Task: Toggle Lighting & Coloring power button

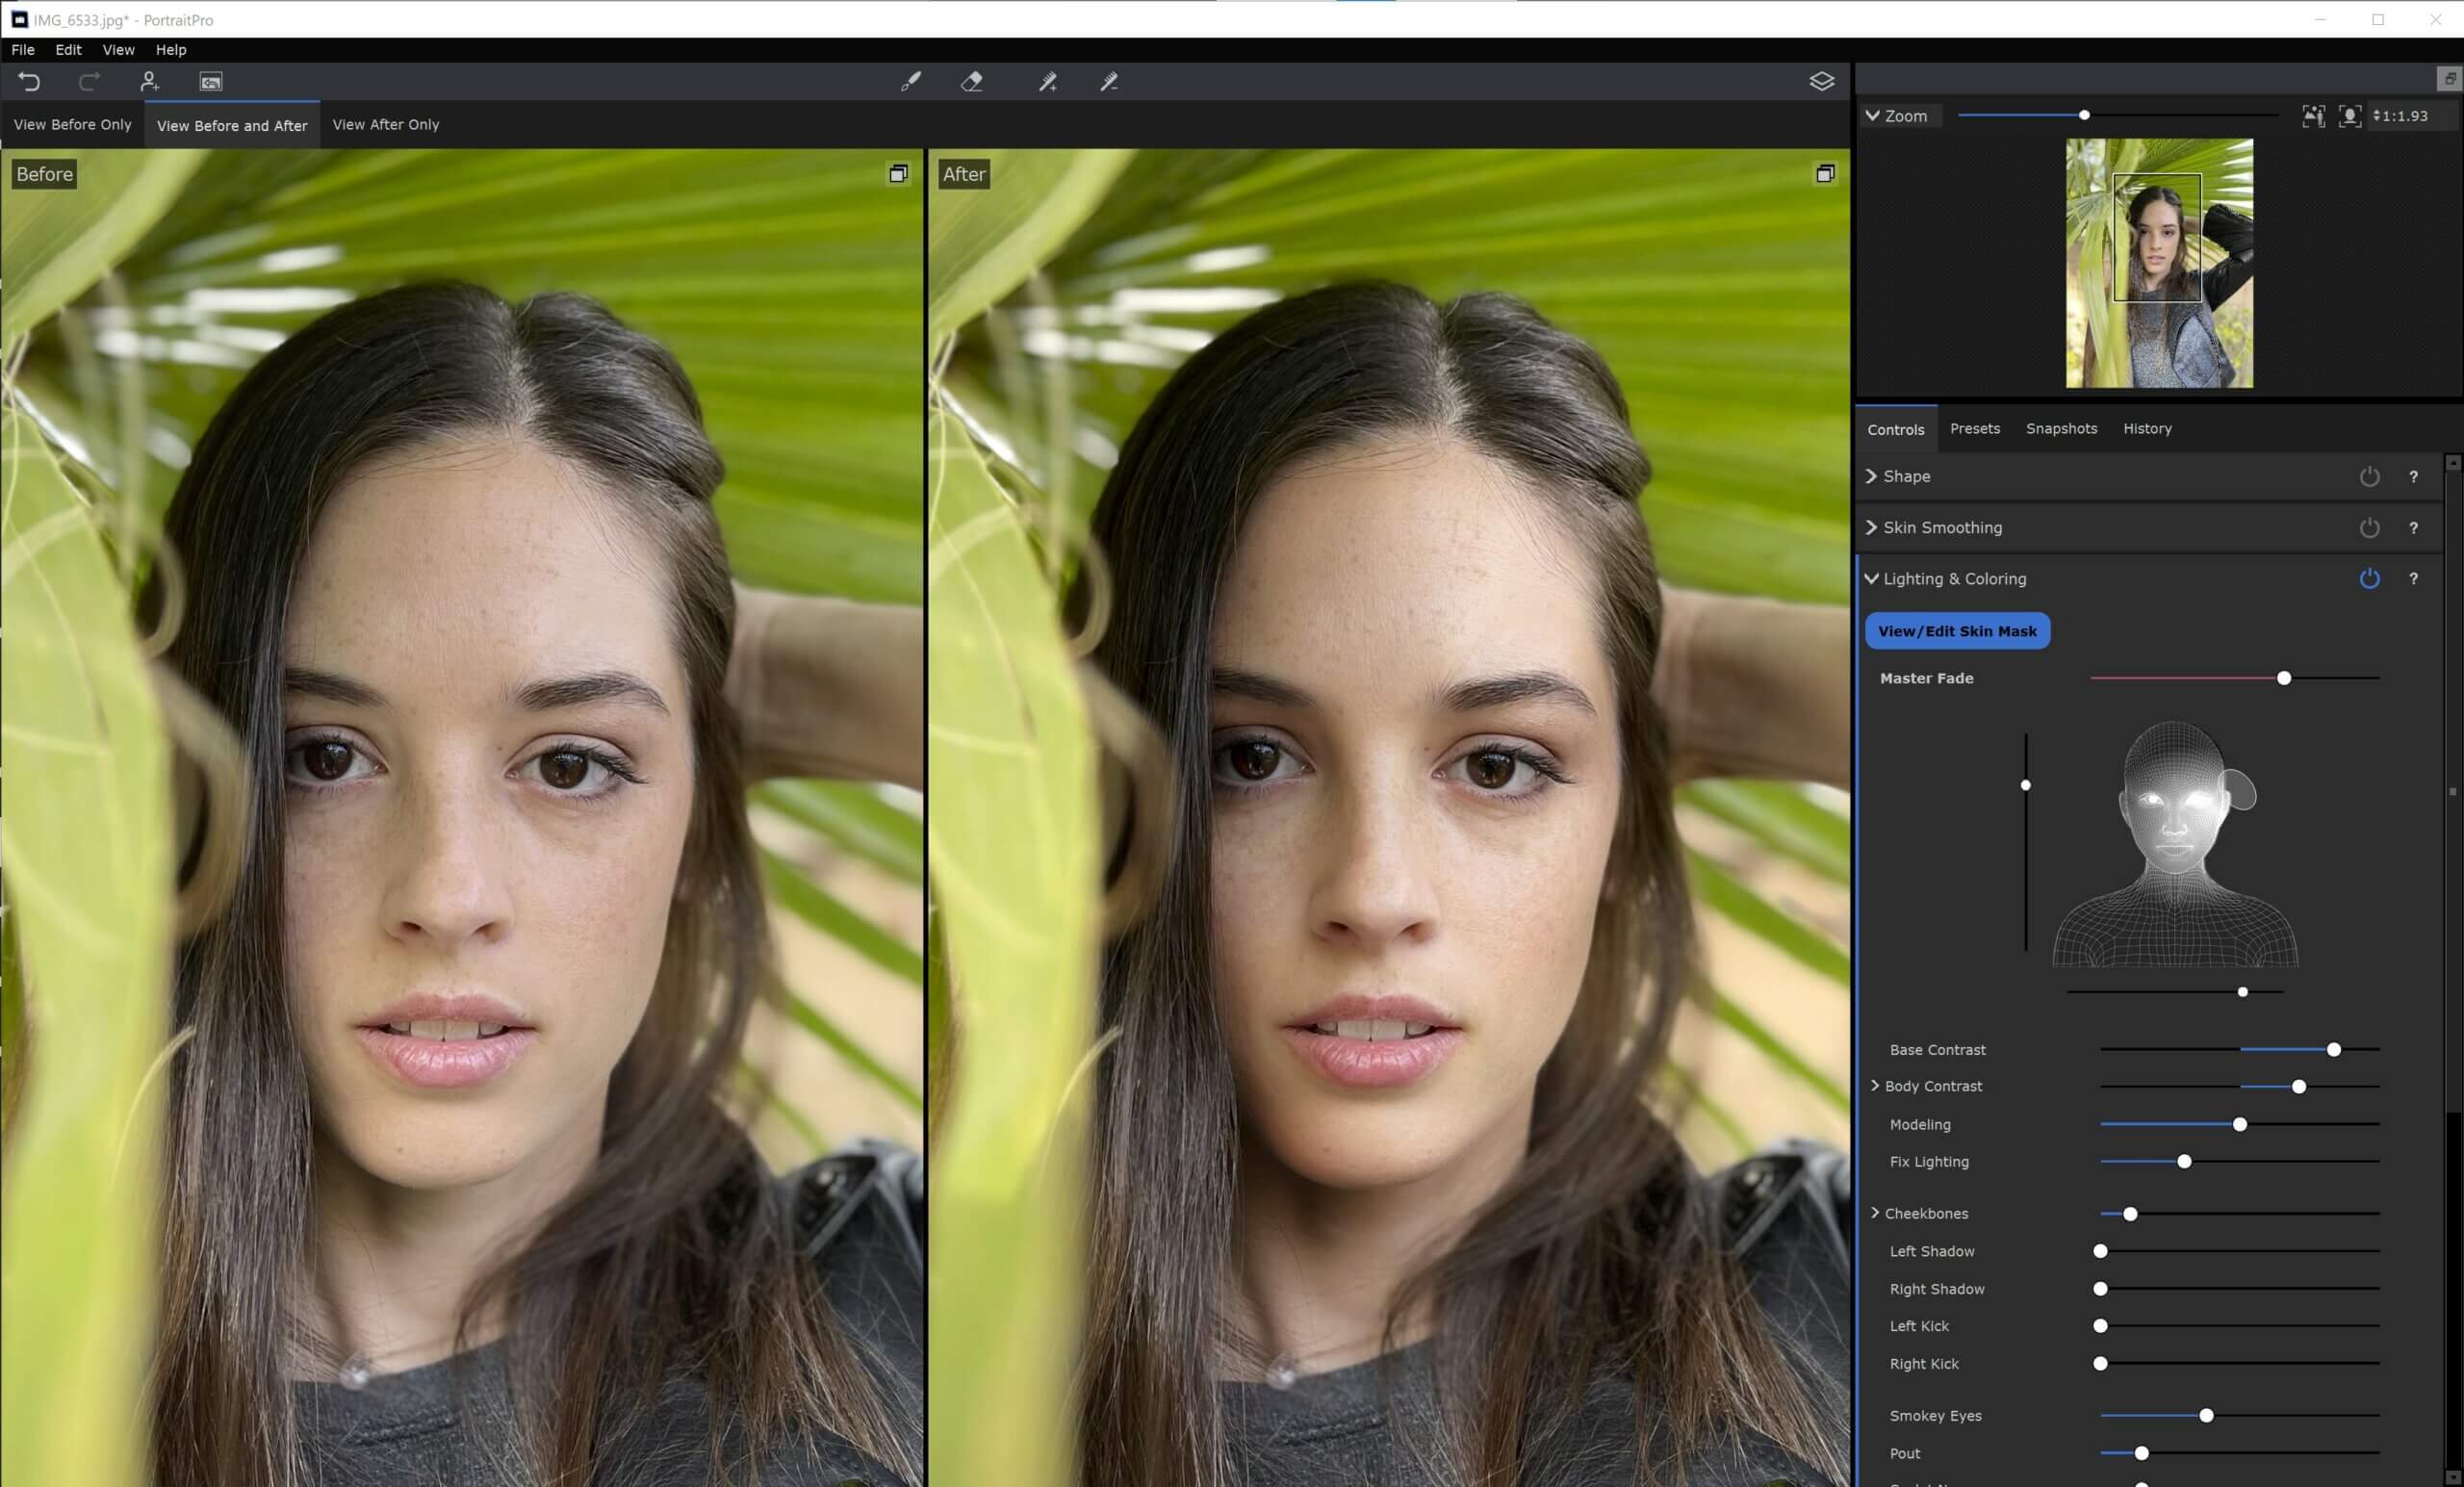Action: pyautogui.click(x=2369, y=579)
